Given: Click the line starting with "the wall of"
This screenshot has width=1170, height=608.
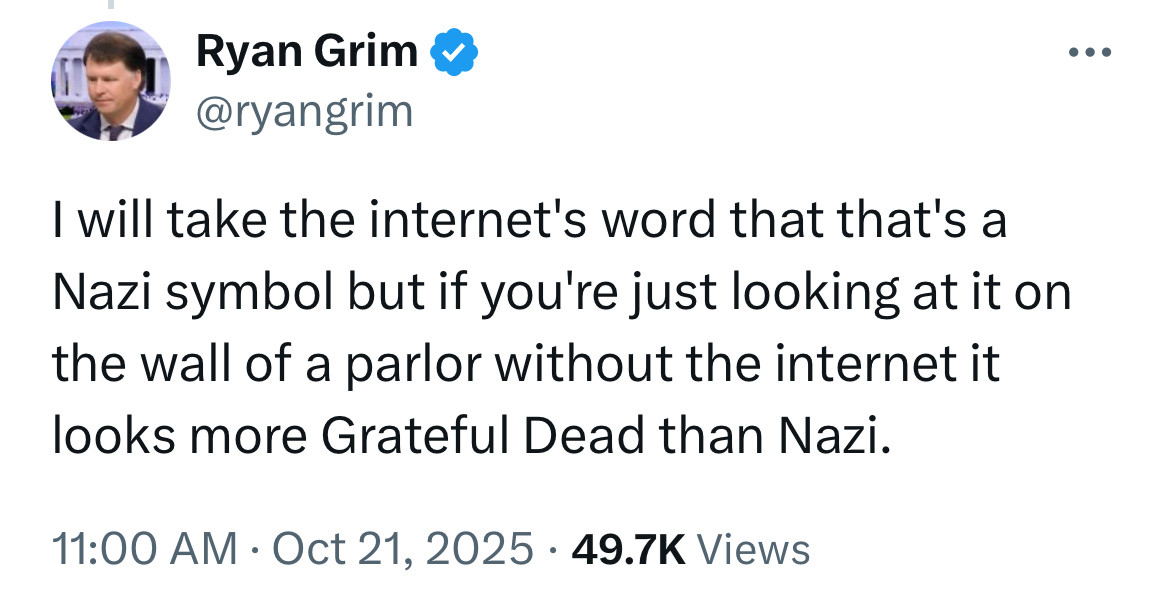Looking at the screenshot, I should [x=526, y=365].
